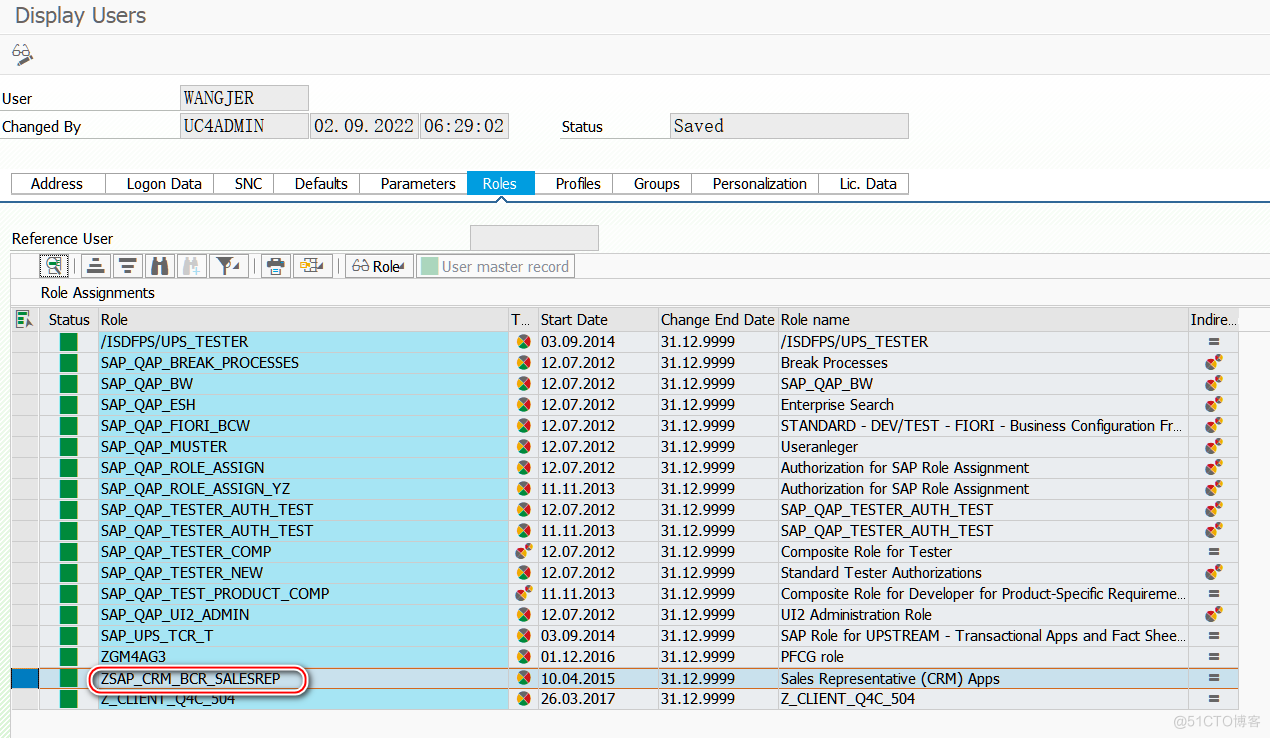1270x738 pixels.
Task: Sort the role list in descending order
Action: tap(127, 265)
